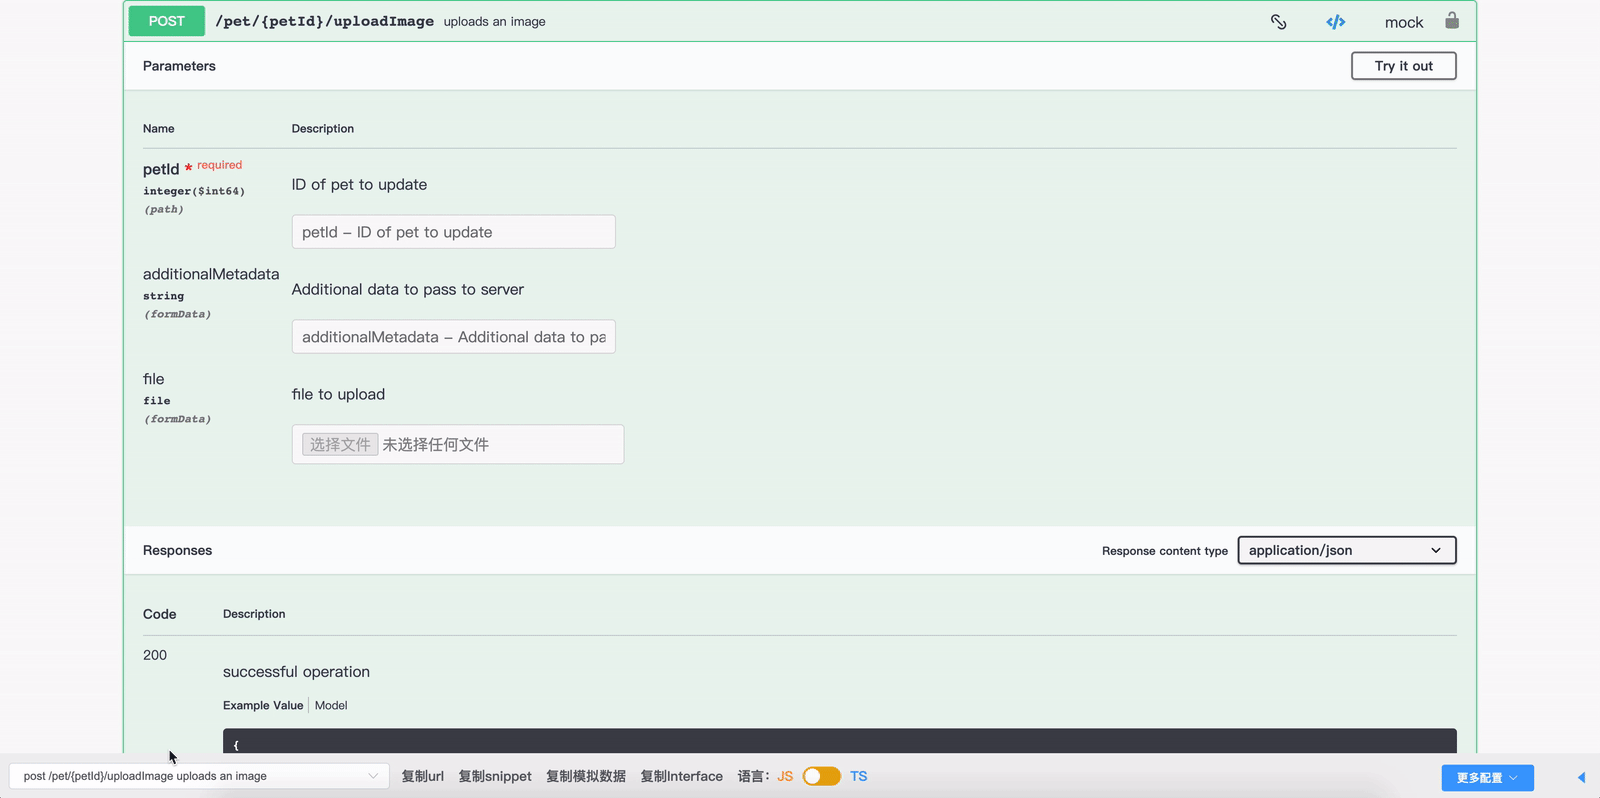
Task: Open the Response content type dropdown
Action: pyautogui.click(x=1346, y=550)
